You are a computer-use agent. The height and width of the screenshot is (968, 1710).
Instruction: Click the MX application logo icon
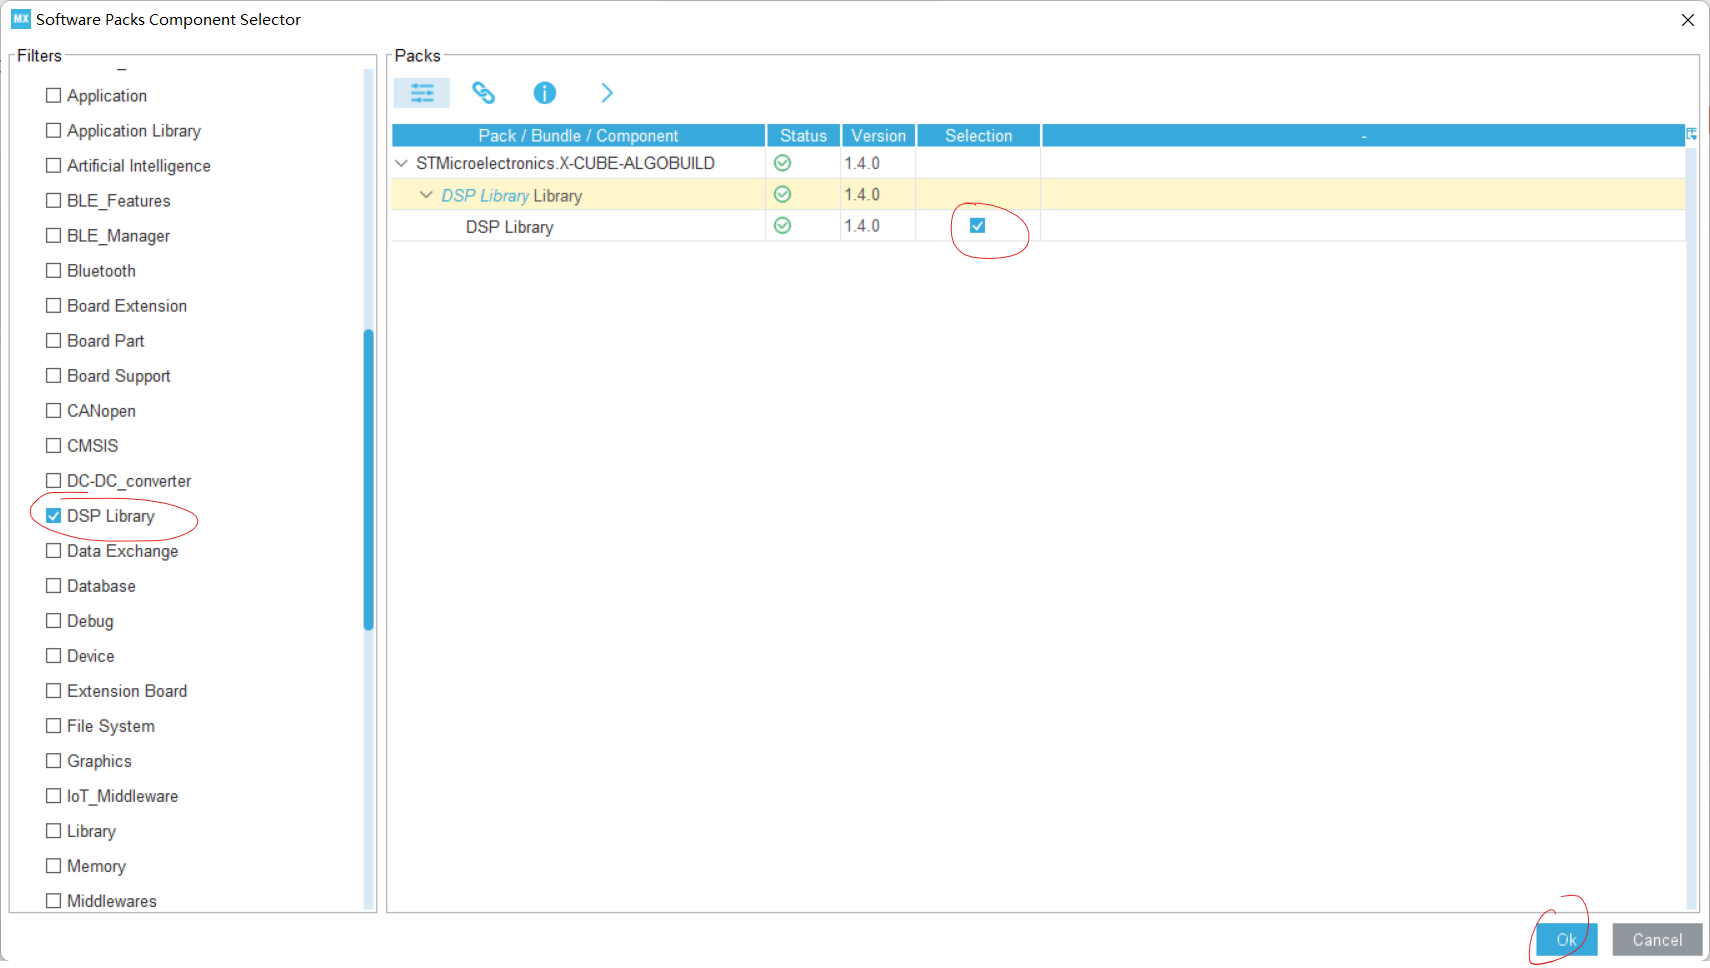tap(20, 19)
